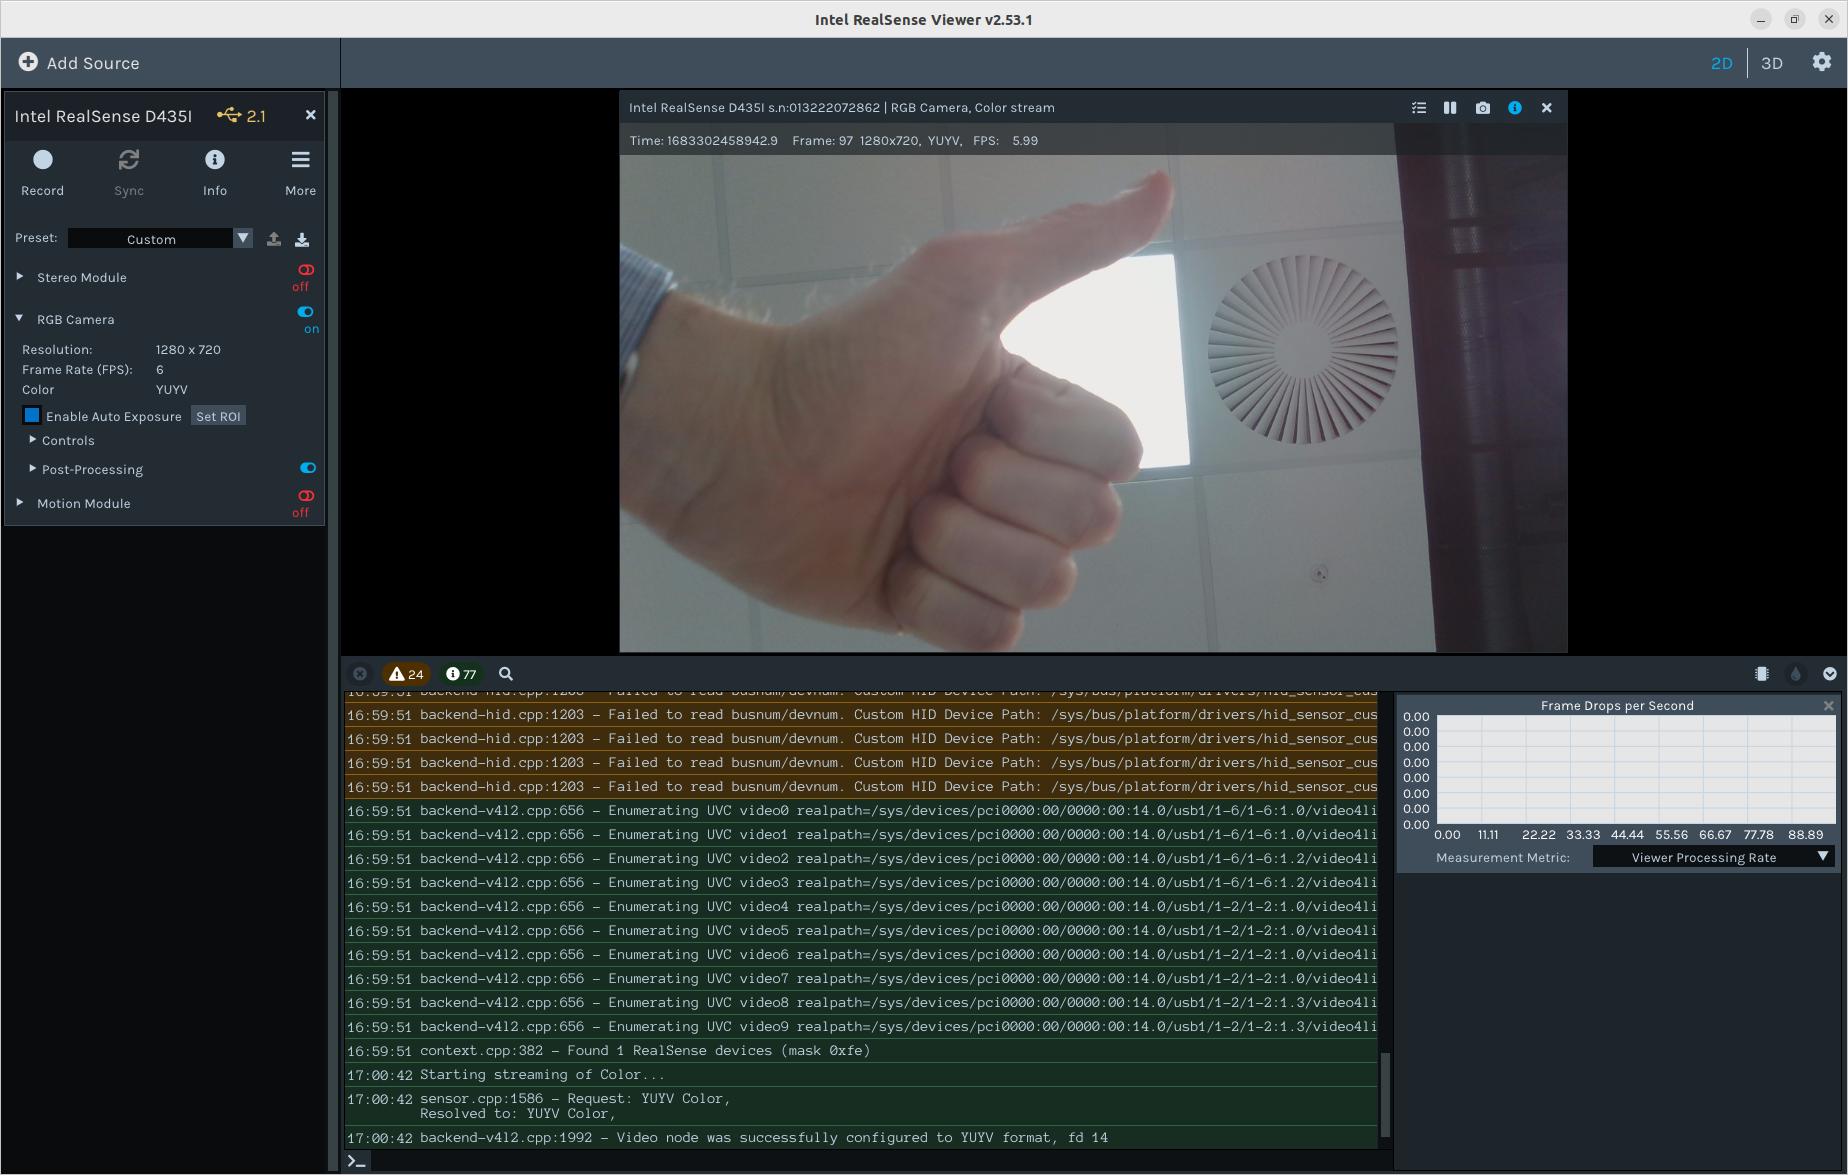Switch to the 3D view tab
This screenshot has height=1175, width=1848.
pos(1771,62)
